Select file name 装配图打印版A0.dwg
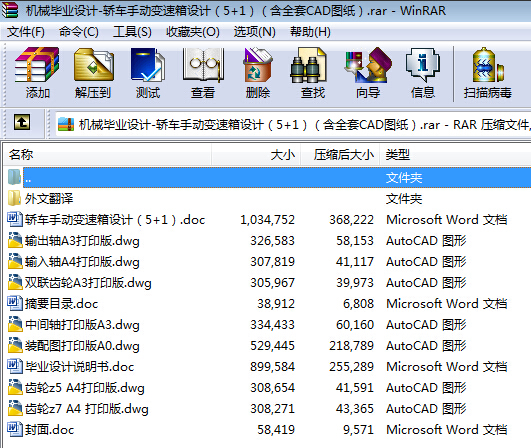This screenshot has width=531, height=448. coord(82,346)
